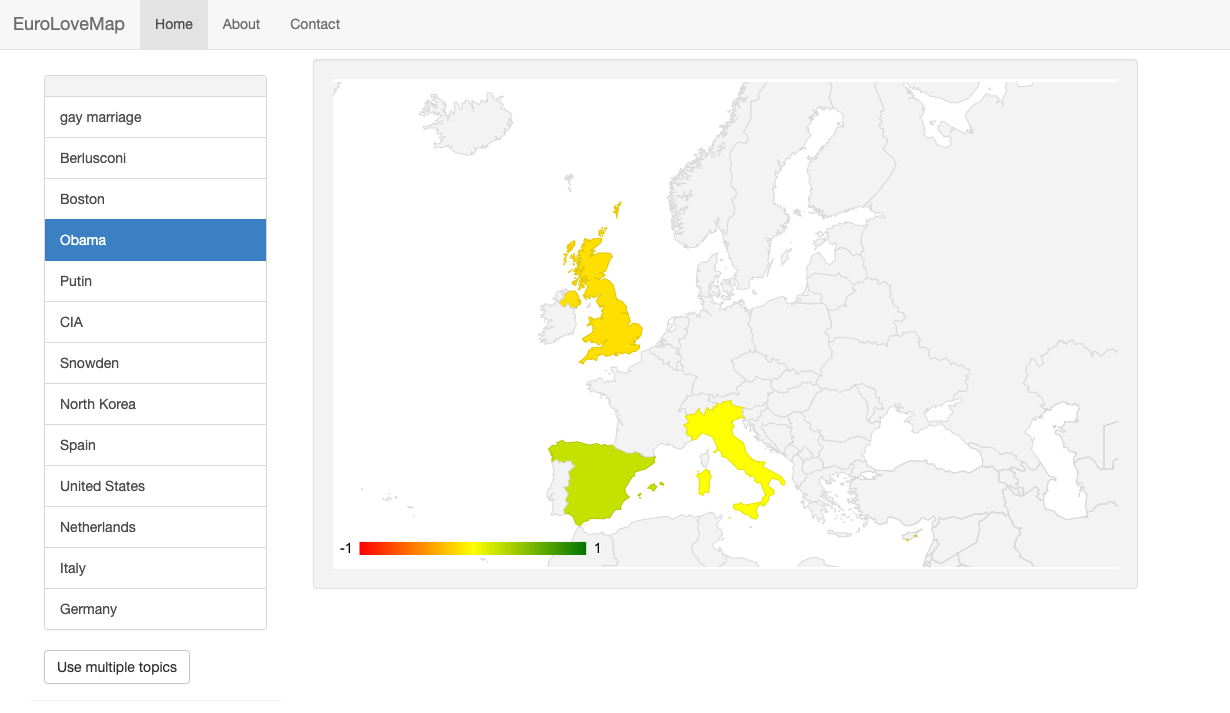Choose the Netherlands topic

[x=155, y=527]
